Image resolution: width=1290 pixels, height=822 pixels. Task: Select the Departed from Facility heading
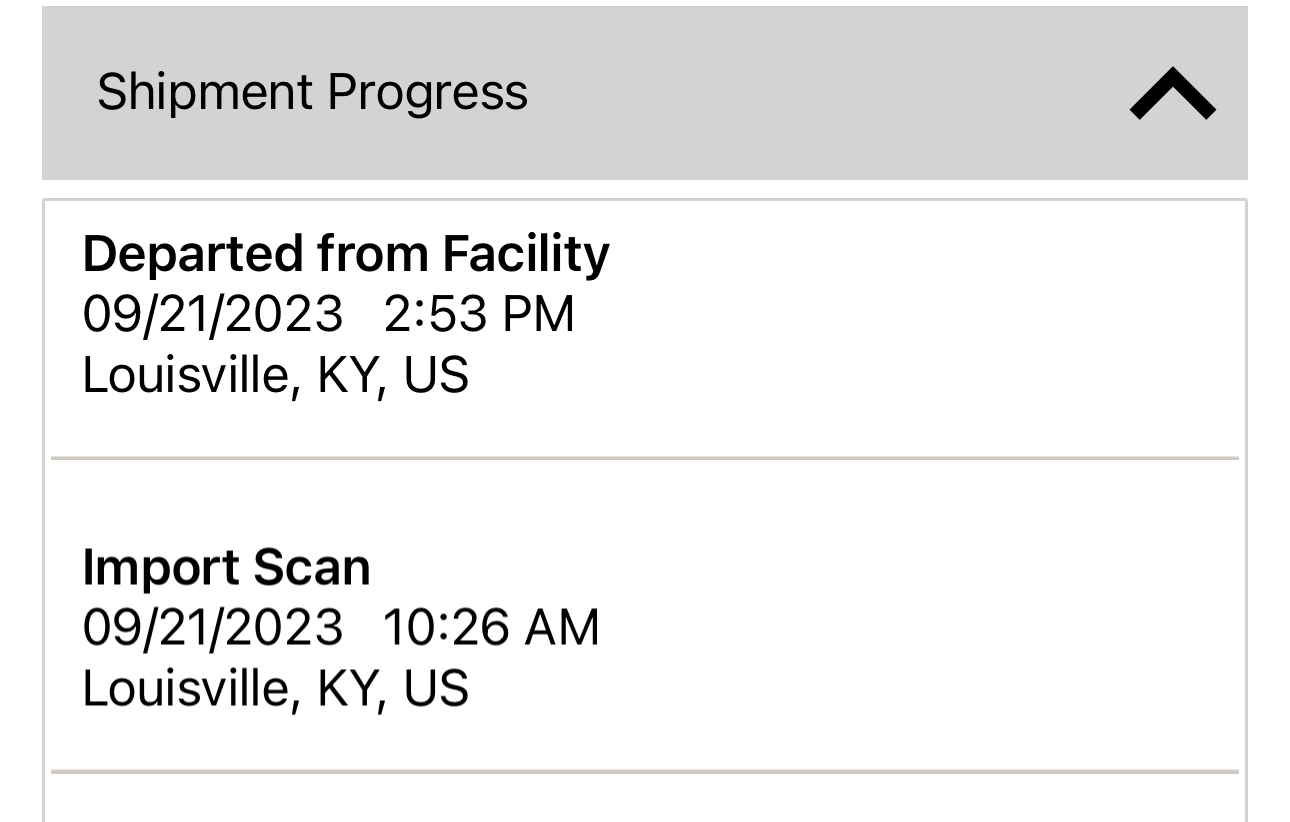pyautogui.click(x=345, y=253)
